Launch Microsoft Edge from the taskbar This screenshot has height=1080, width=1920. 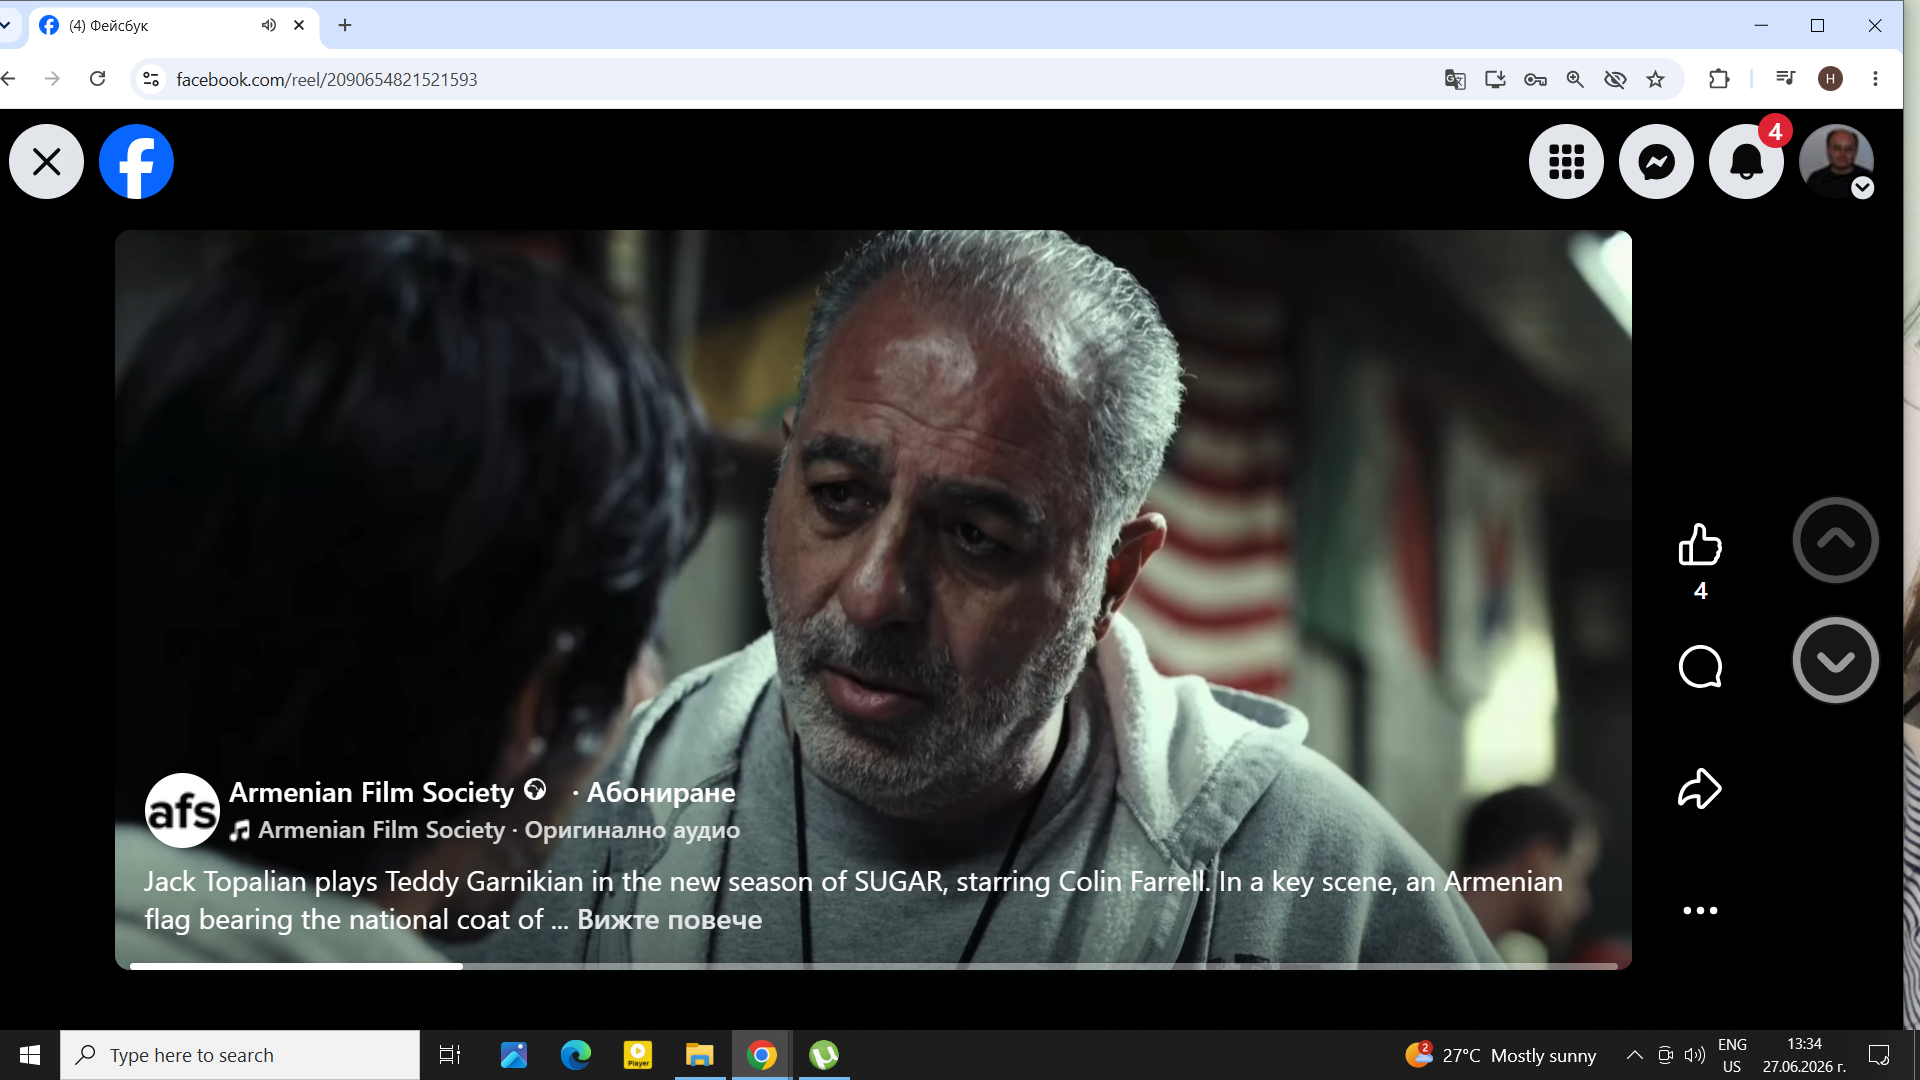(576, 1055)
